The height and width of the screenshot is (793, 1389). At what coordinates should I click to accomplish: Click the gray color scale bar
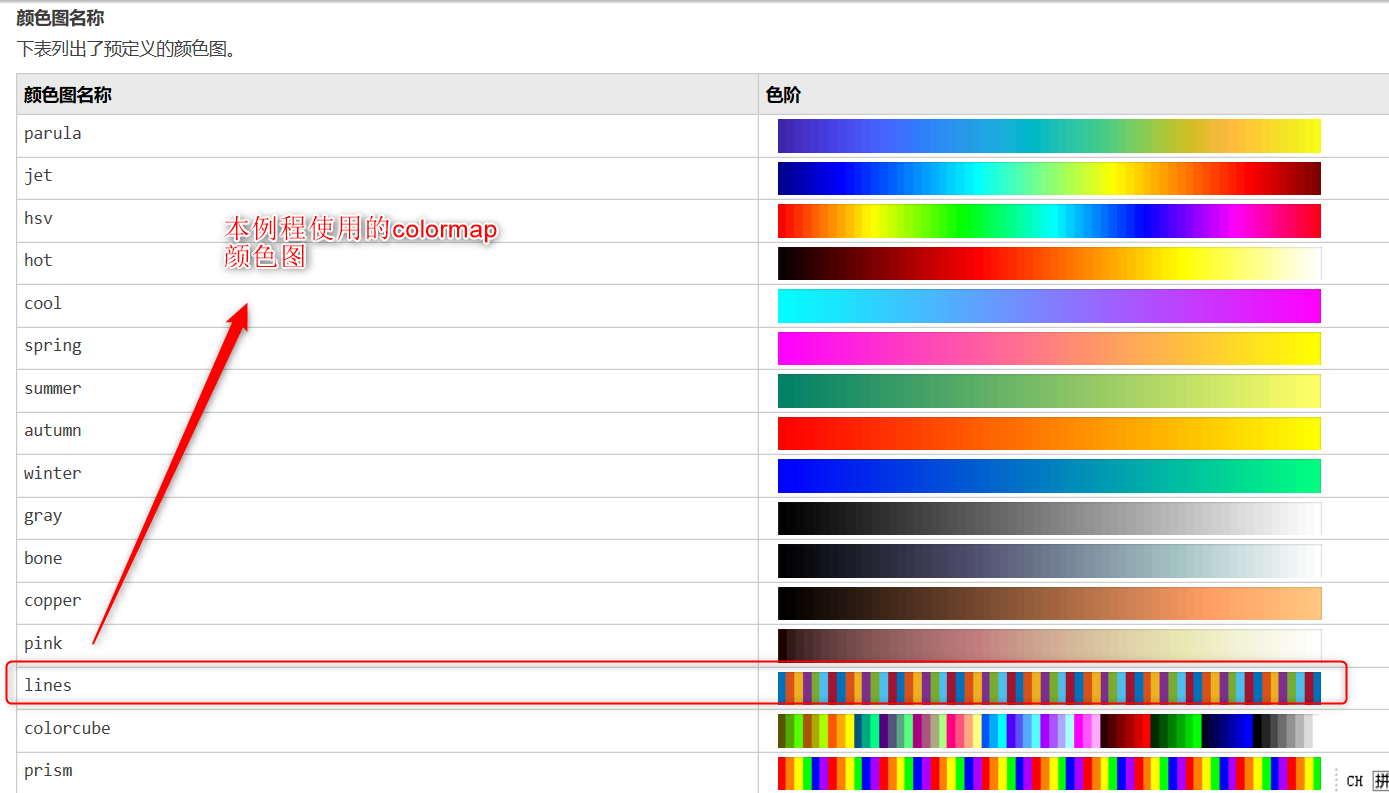pyautogui.click(x=1049, y=518)
